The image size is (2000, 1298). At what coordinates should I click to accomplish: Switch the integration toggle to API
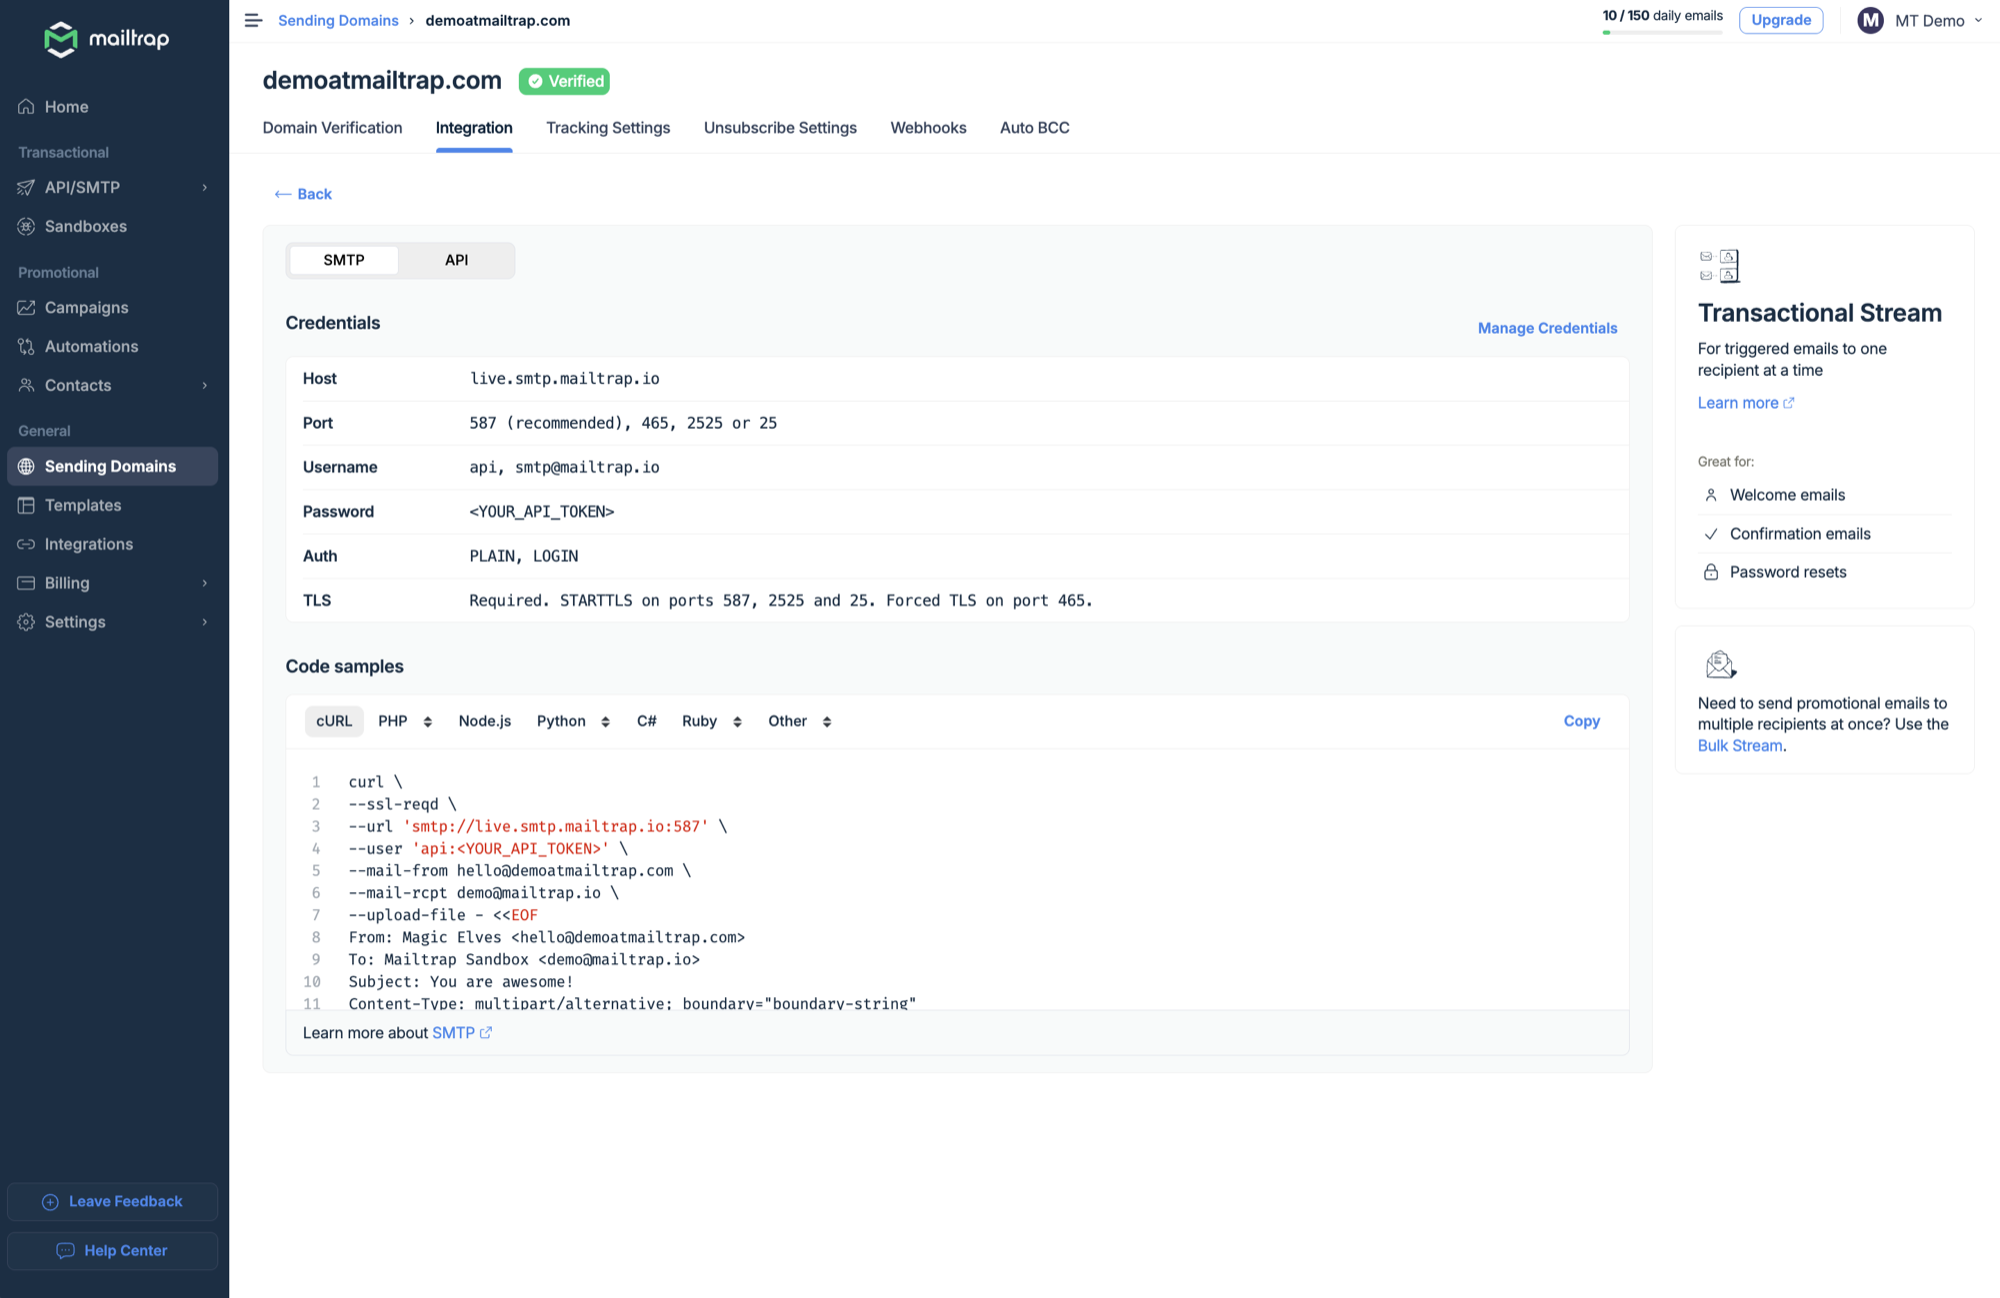click(456, 260)
